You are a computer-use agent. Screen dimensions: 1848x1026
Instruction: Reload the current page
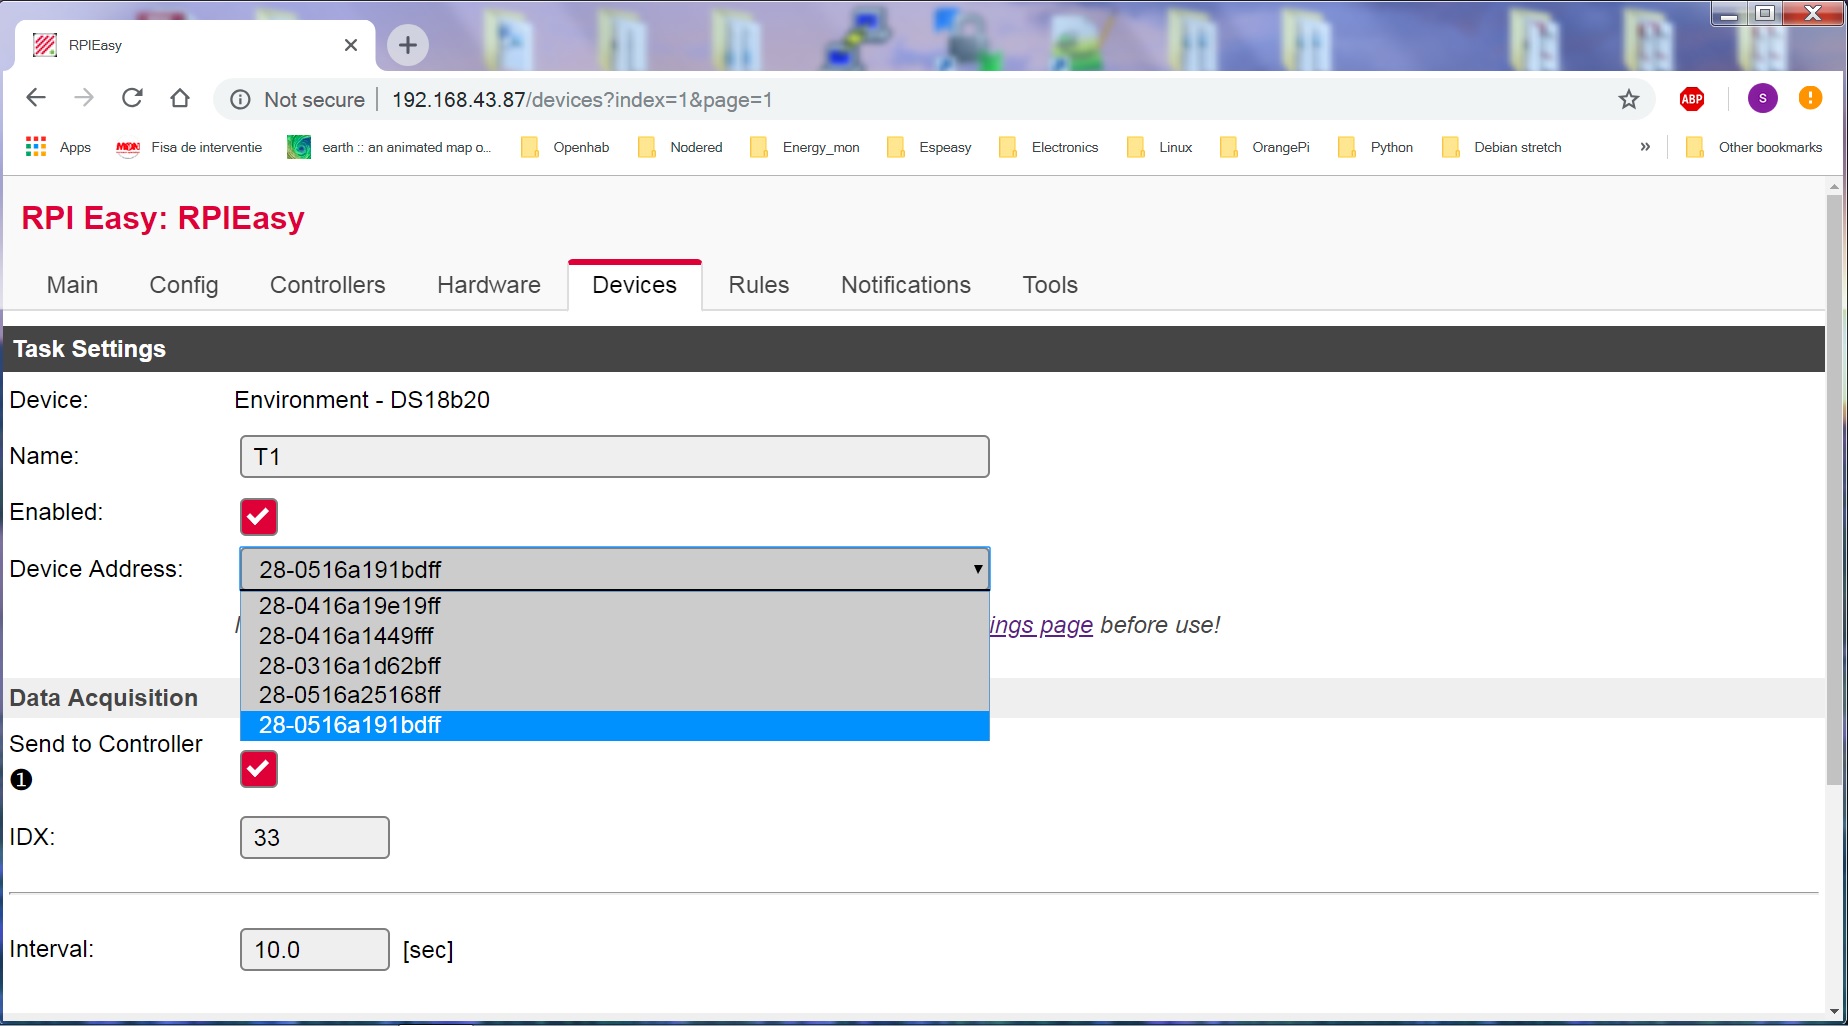coord(132,98)
